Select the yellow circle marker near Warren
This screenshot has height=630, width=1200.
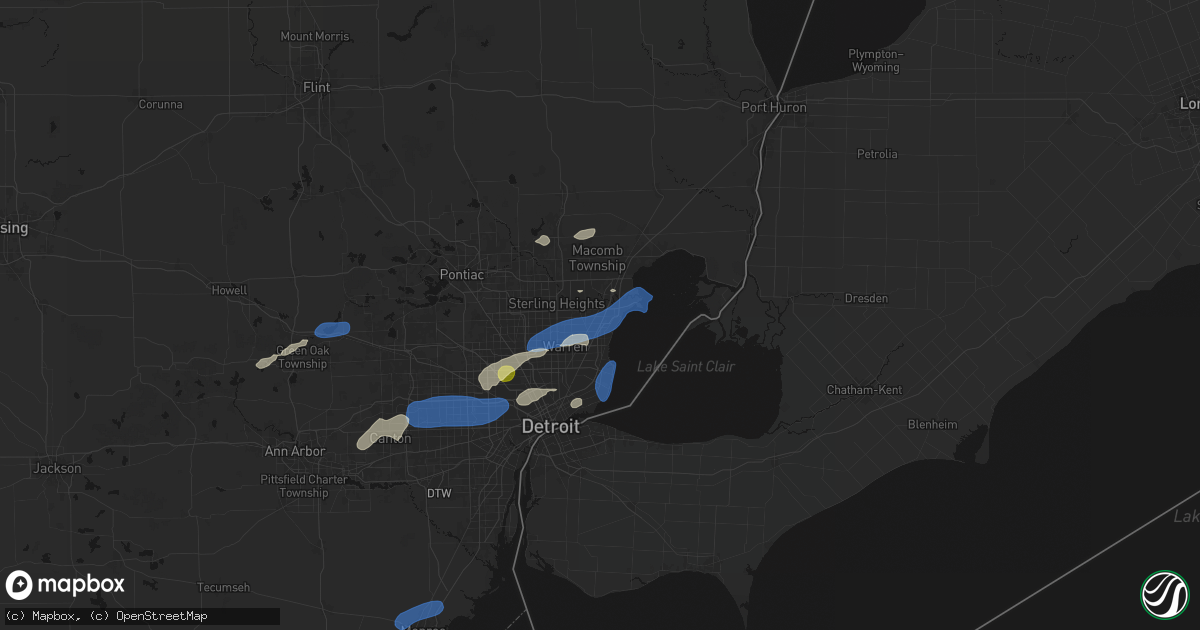click(506, 373)
